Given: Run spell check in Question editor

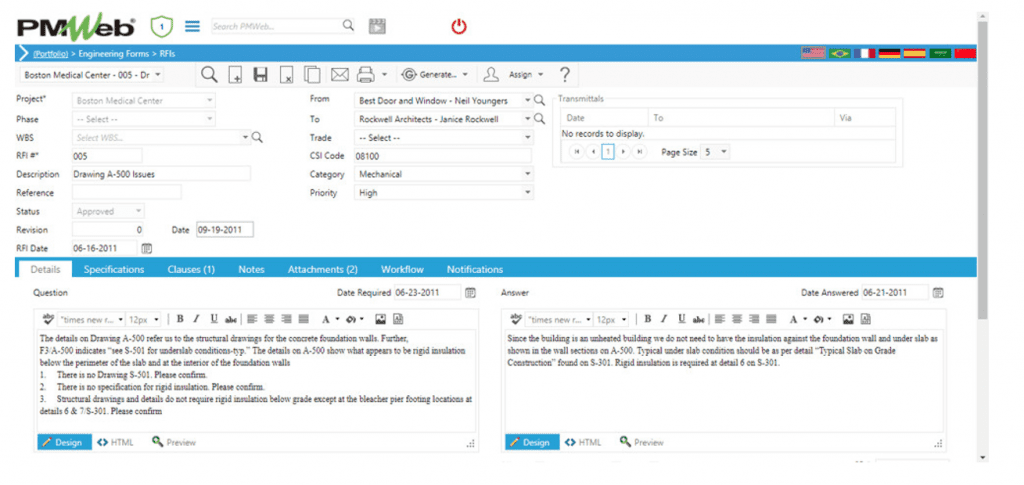Looking at the screenshot, I should click(48, 319).
